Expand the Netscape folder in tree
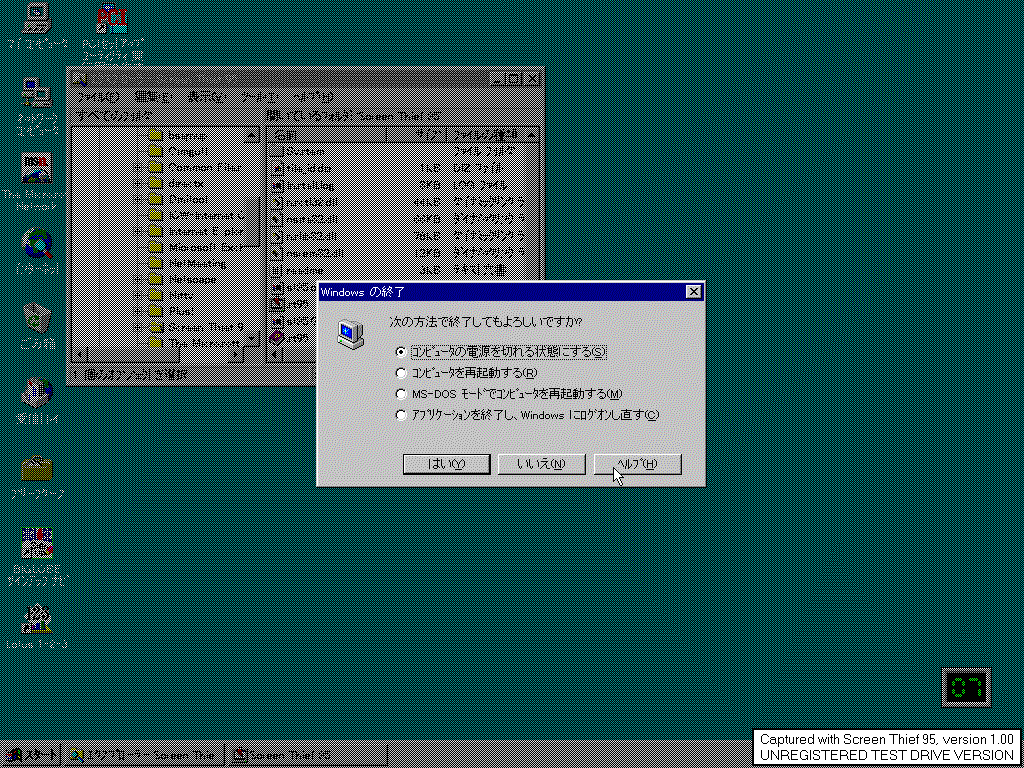This screenshot has height=768, width=1024. (138, 279)
